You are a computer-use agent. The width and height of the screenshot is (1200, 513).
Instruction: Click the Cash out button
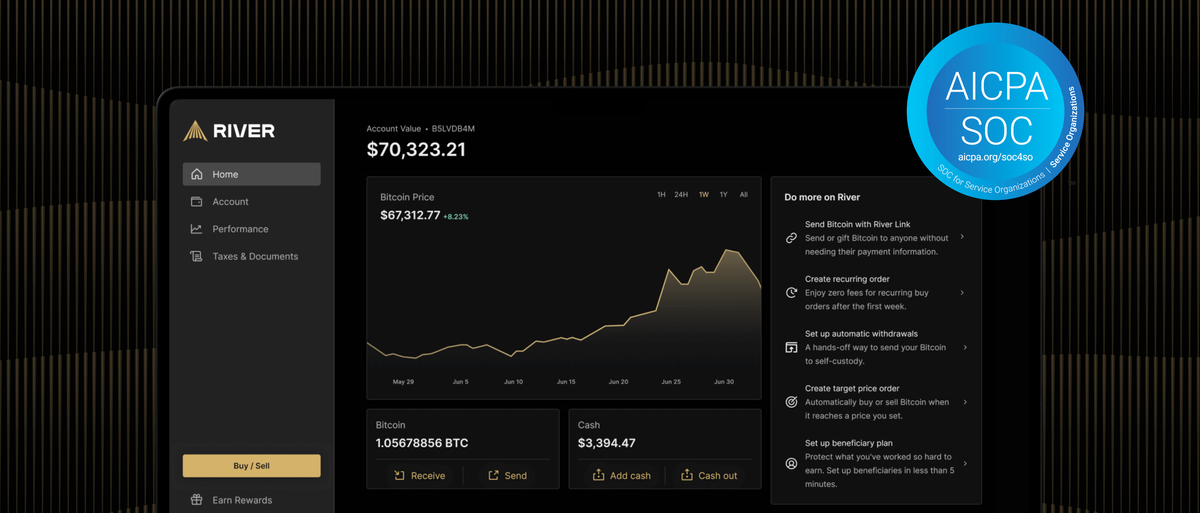[708, 475]
